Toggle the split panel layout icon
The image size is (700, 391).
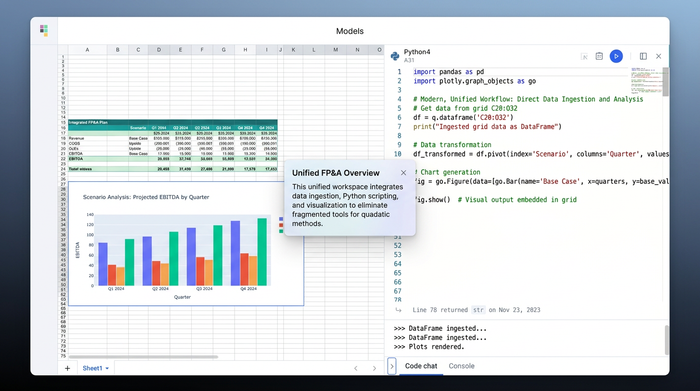pos(643,56)
